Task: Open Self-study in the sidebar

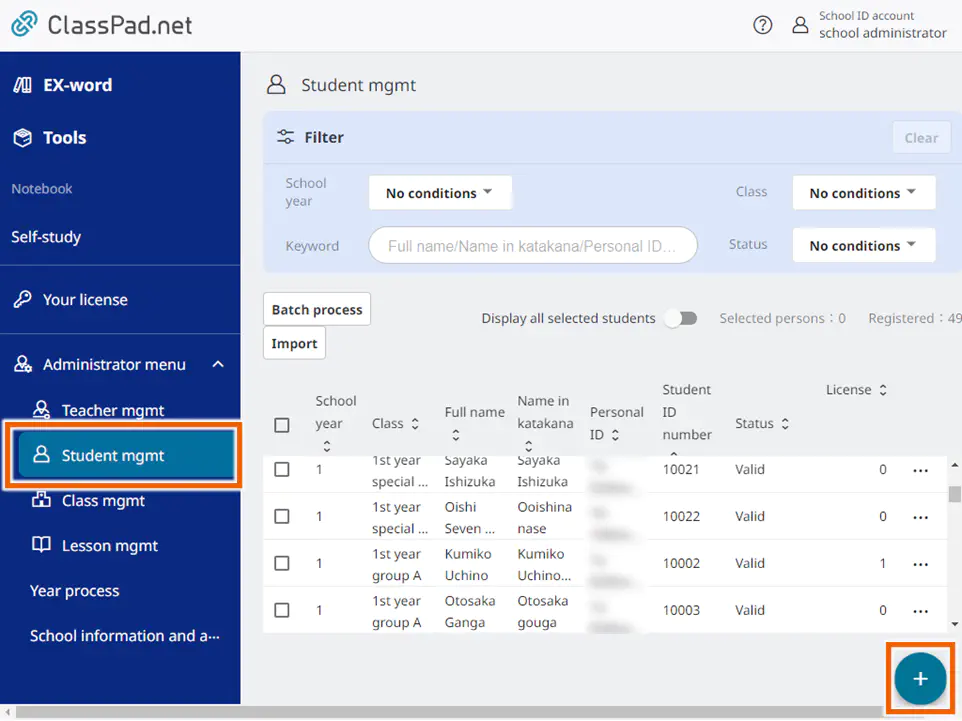Action: [46, 237]
